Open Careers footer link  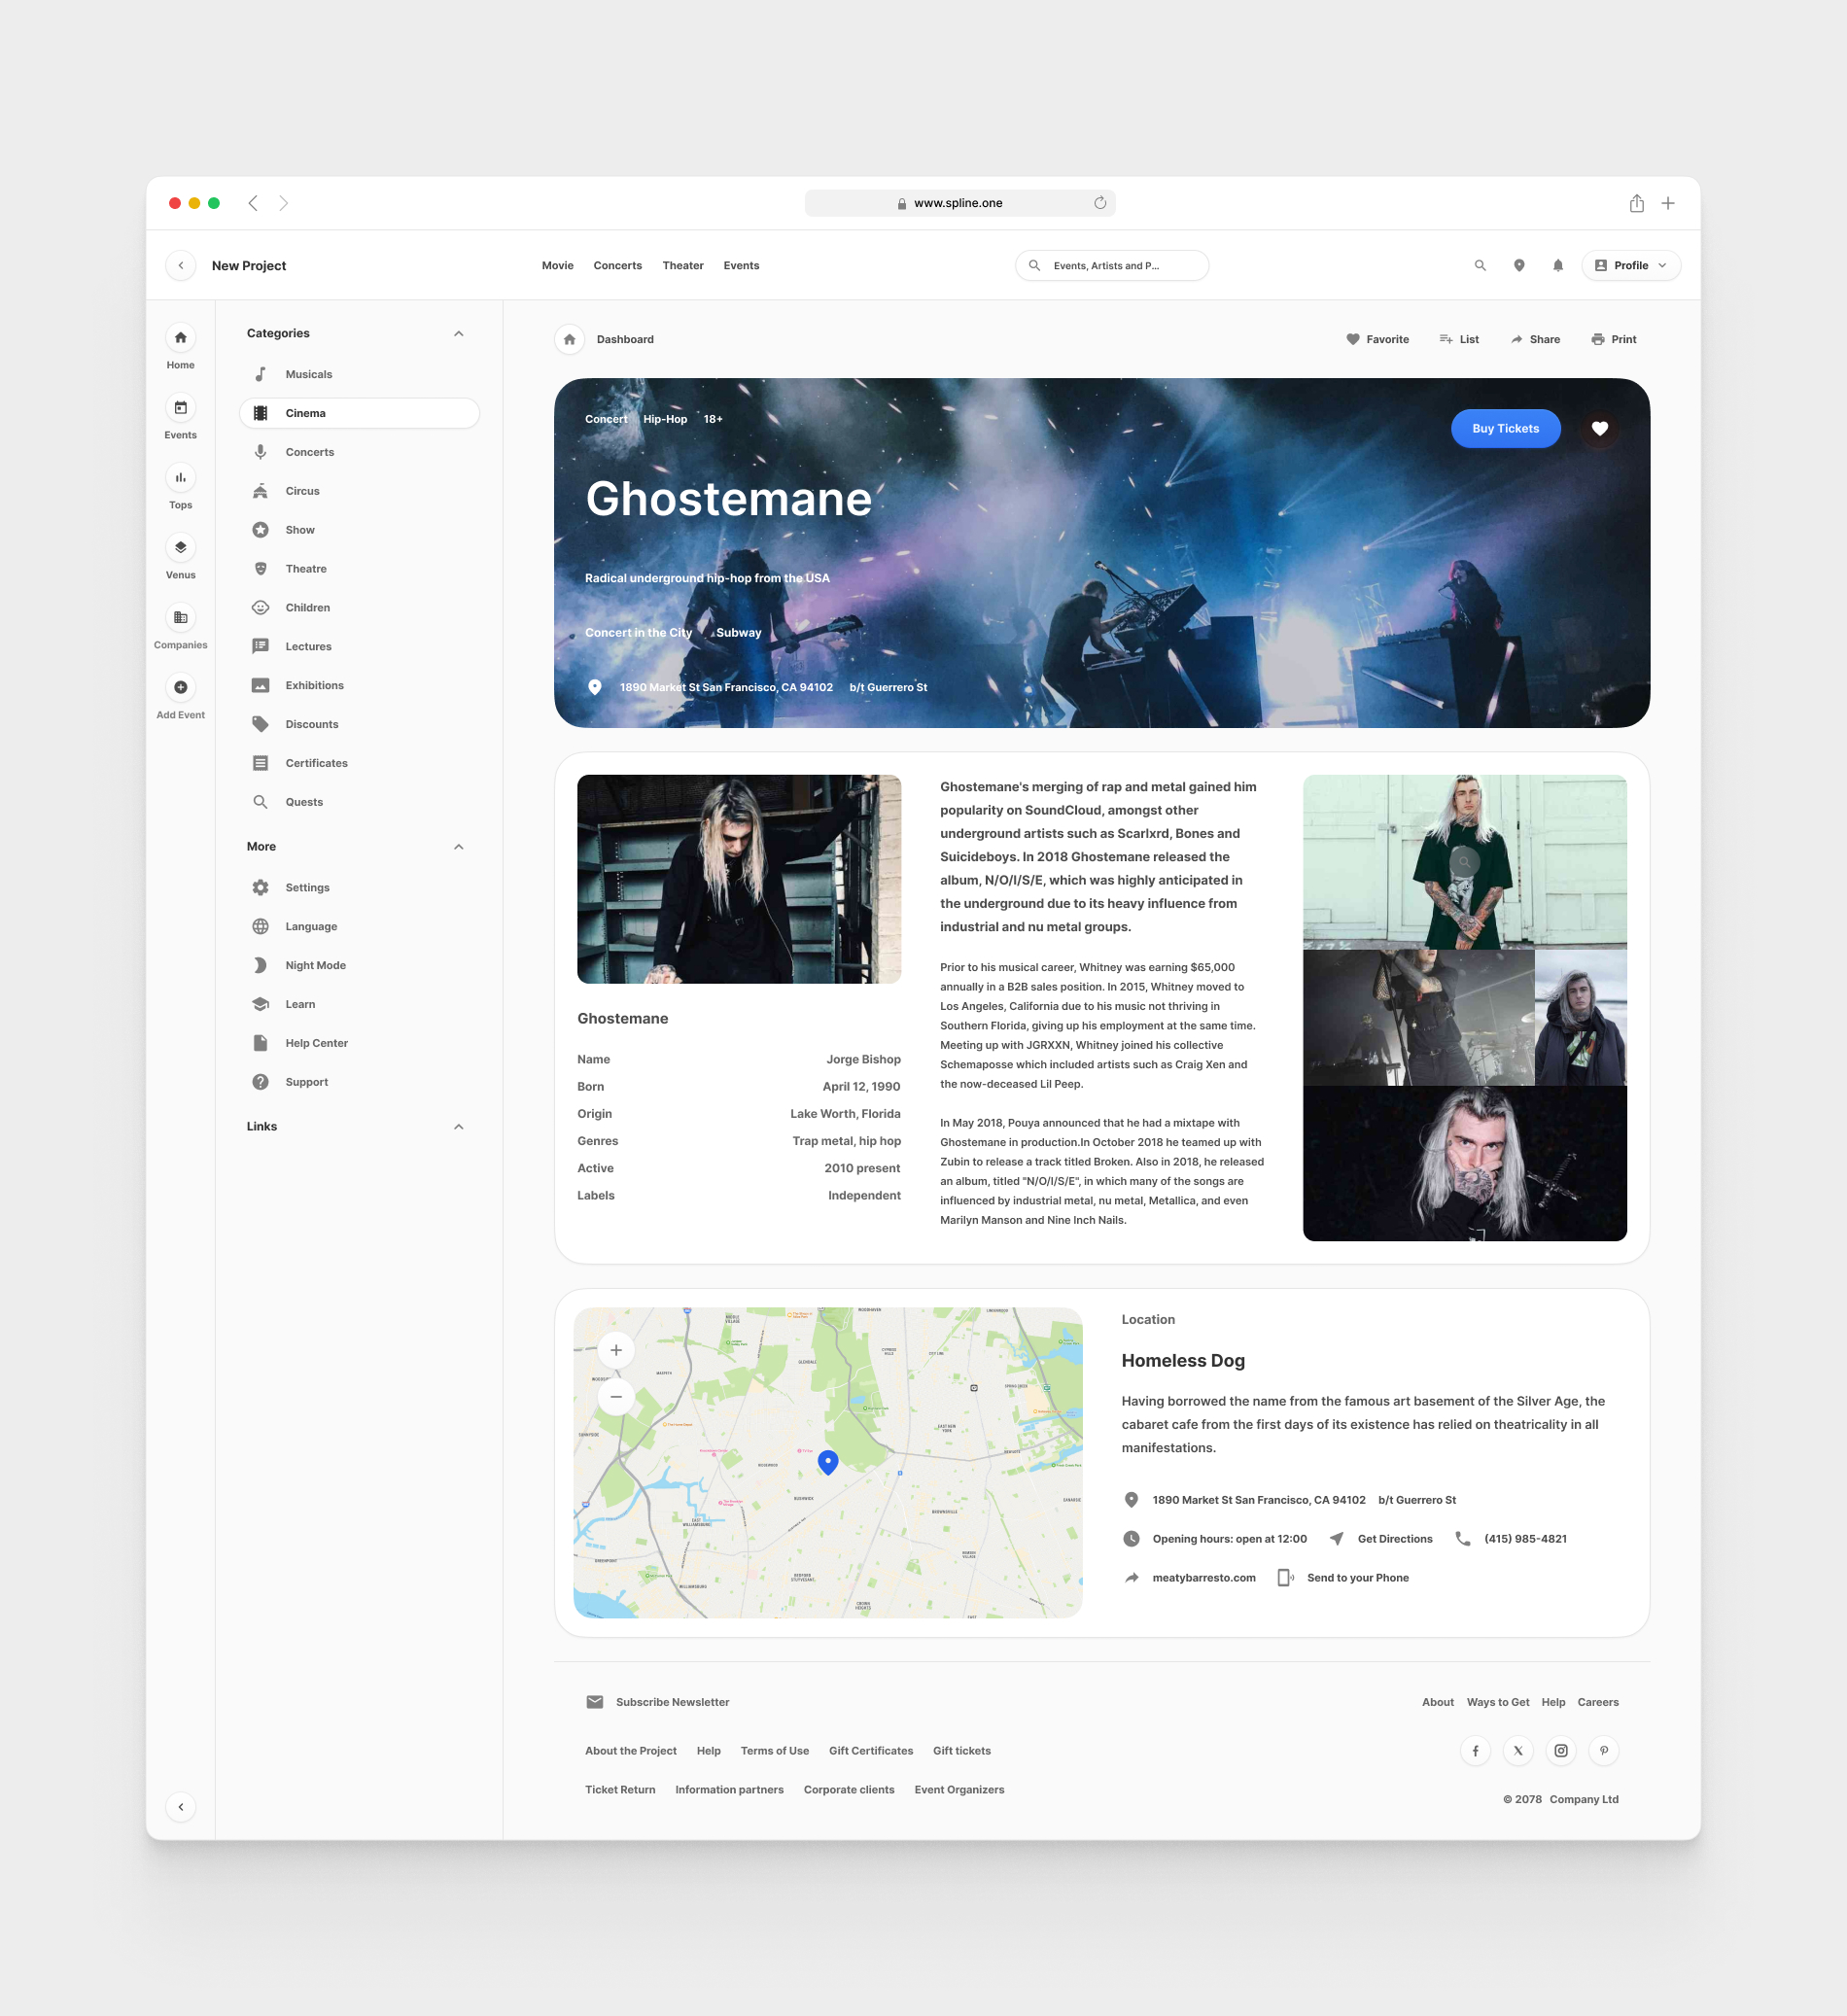[1598, 1702]
